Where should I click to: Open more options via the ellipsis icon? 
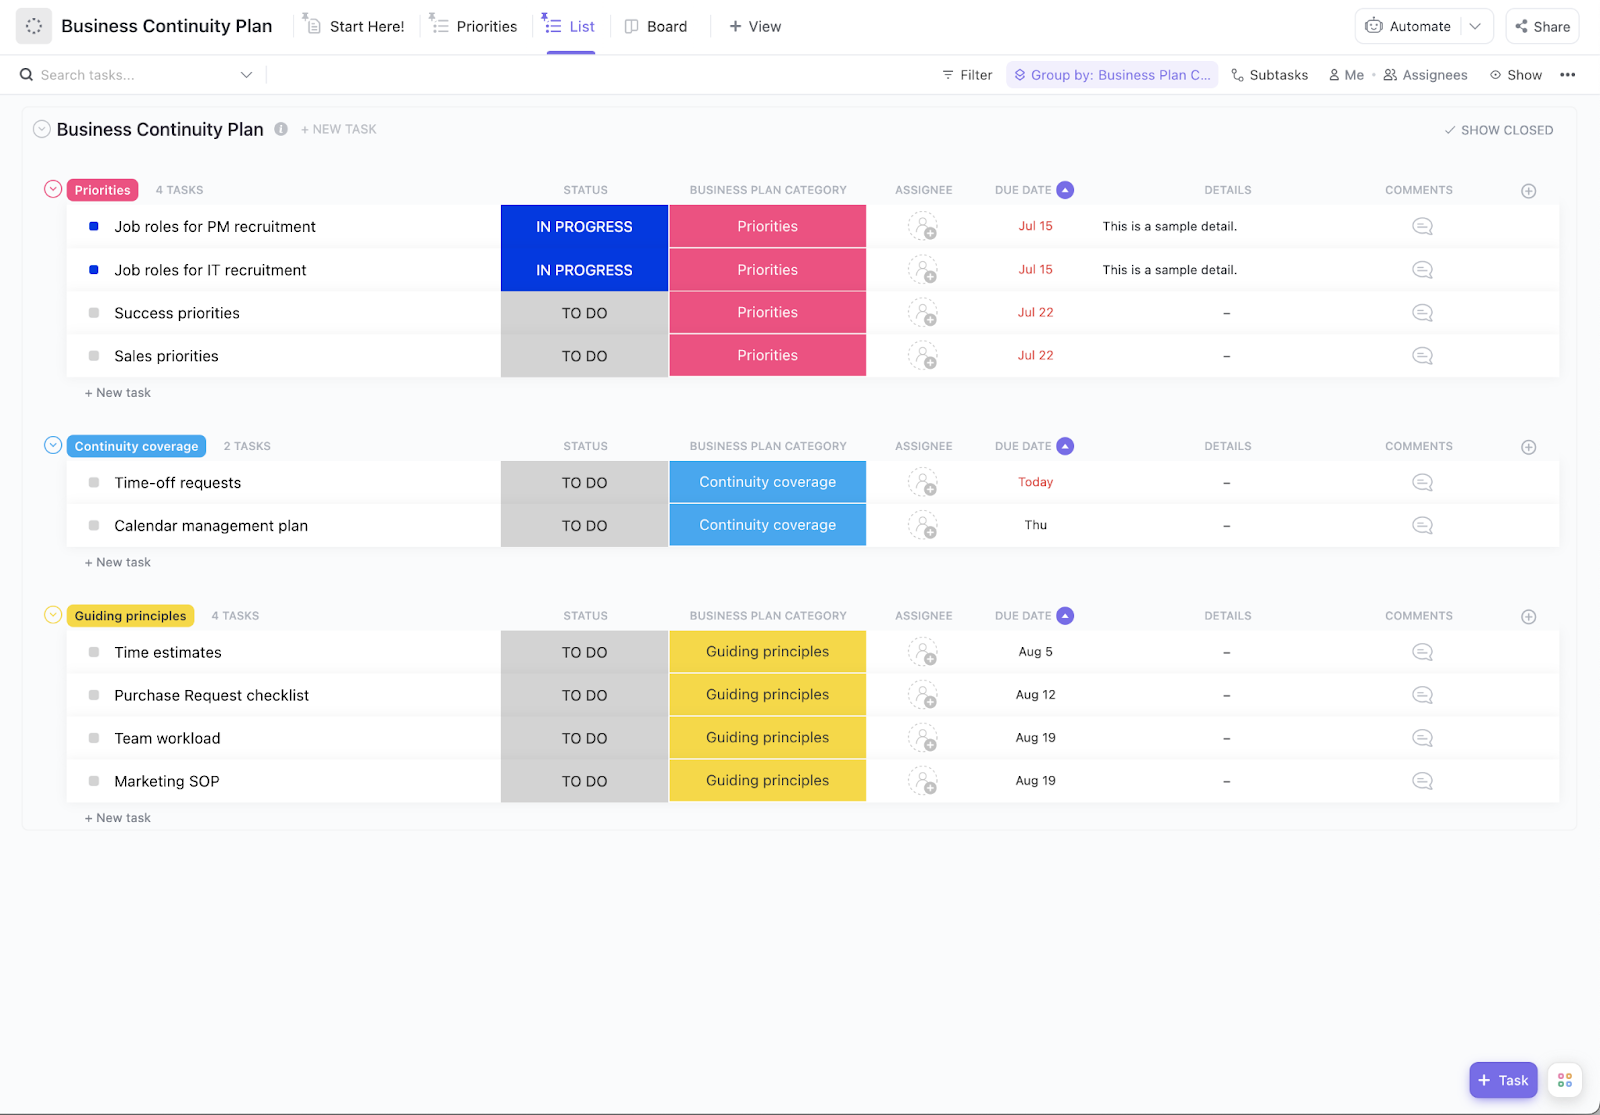pos(1567,74)
